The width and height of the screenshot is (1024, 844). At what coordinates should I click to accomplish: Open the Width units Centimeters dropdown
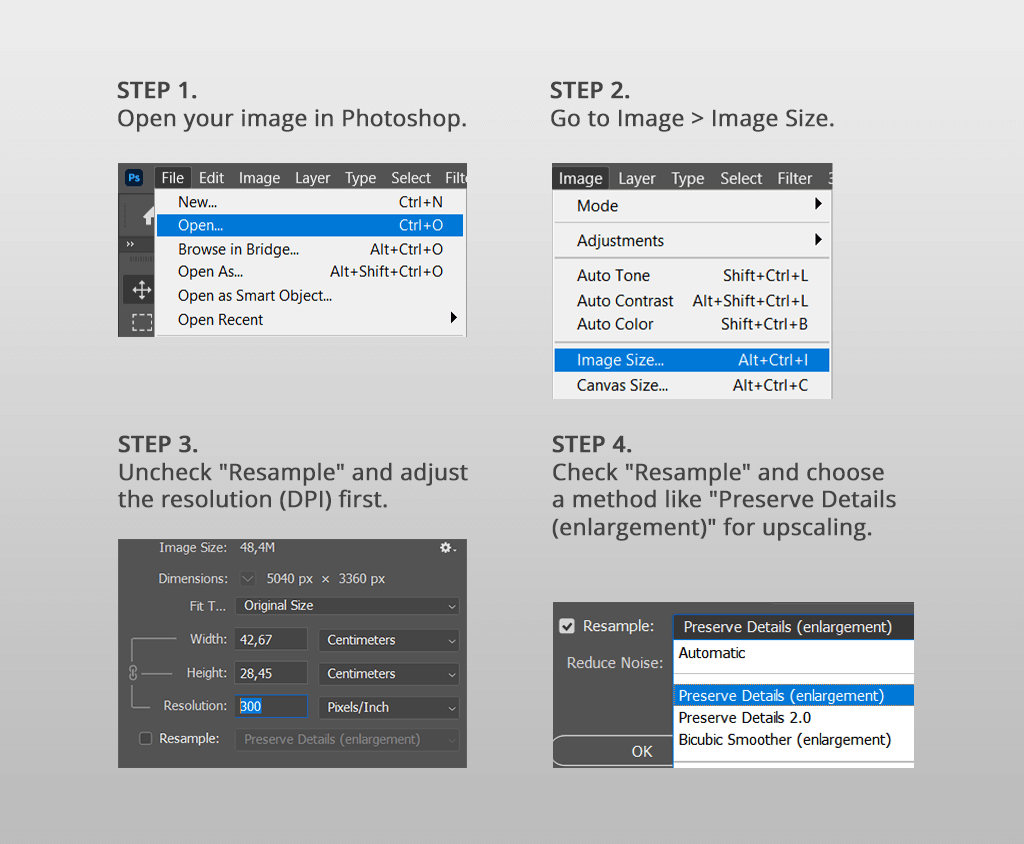click(389, 640)
